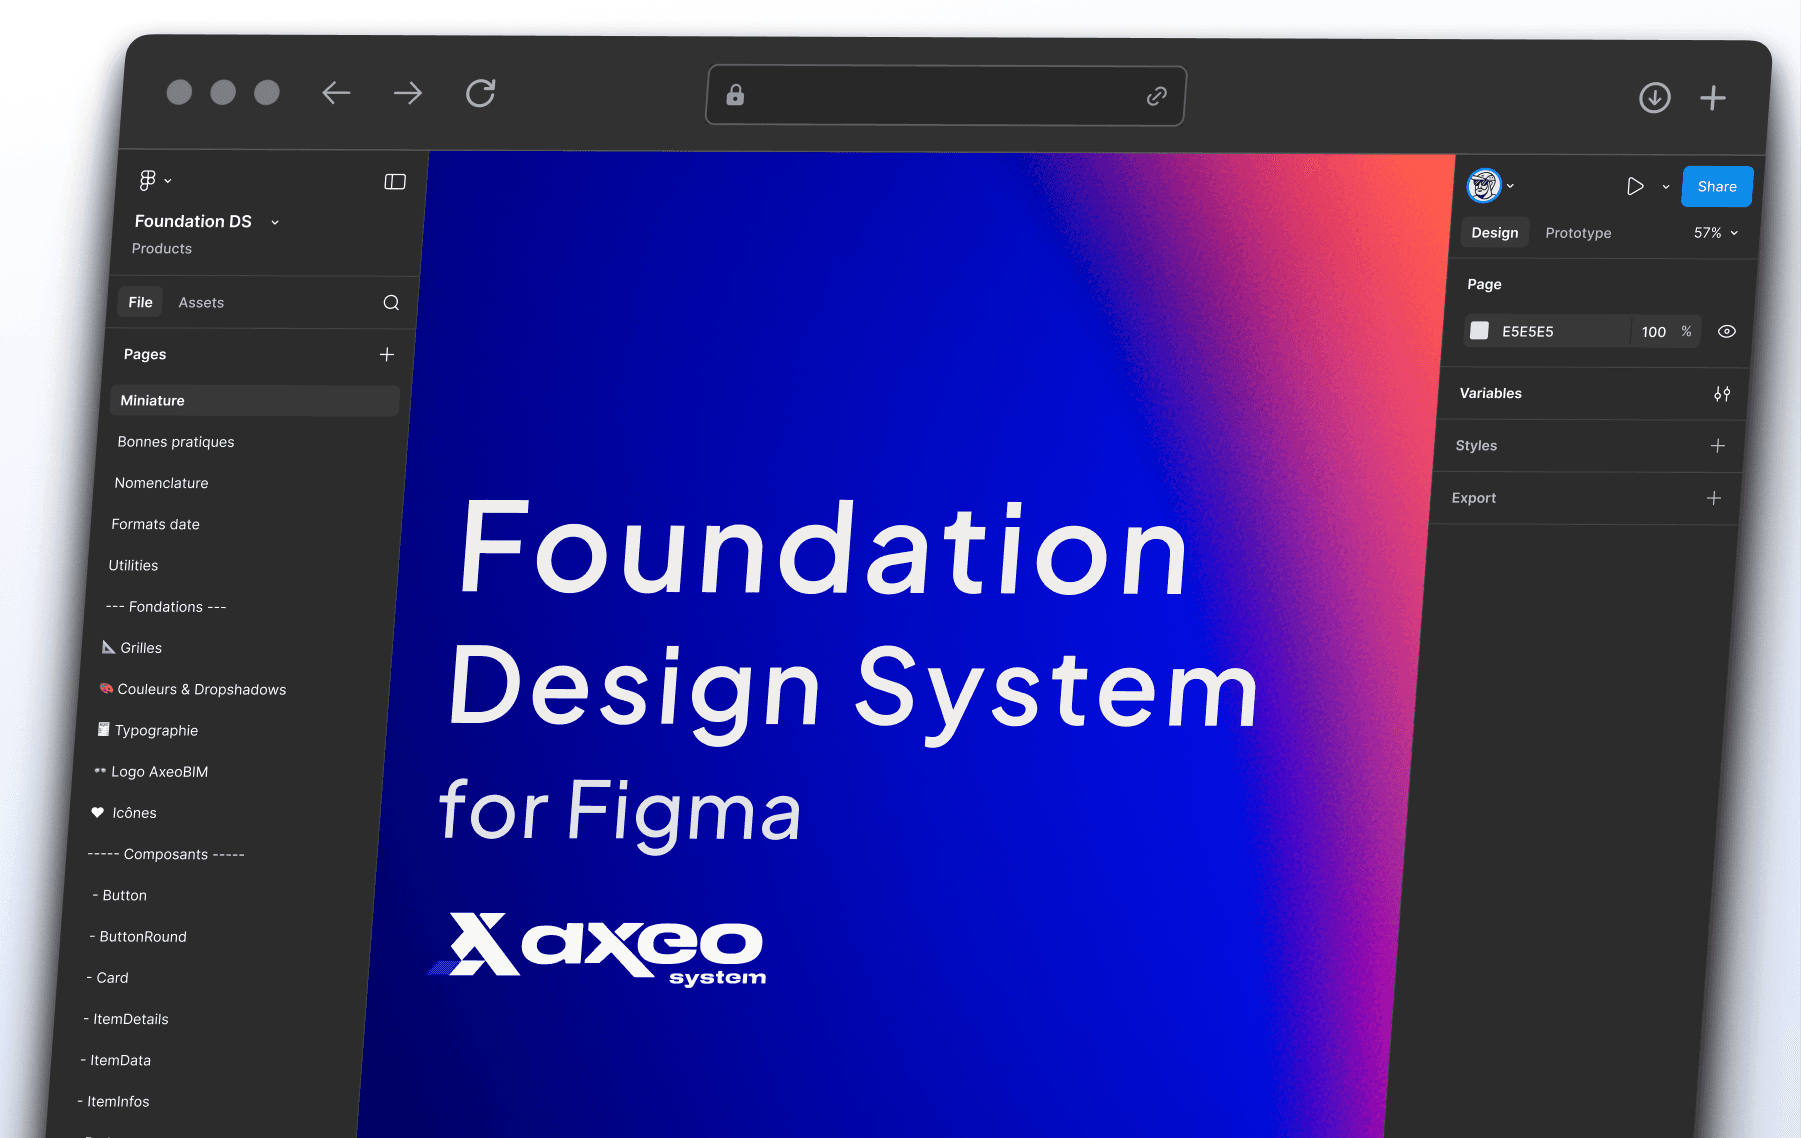The width and height of the screenshot is (1801, 1138).
Task: Present the prototype with play icon
Action: tap(1635, 186)
